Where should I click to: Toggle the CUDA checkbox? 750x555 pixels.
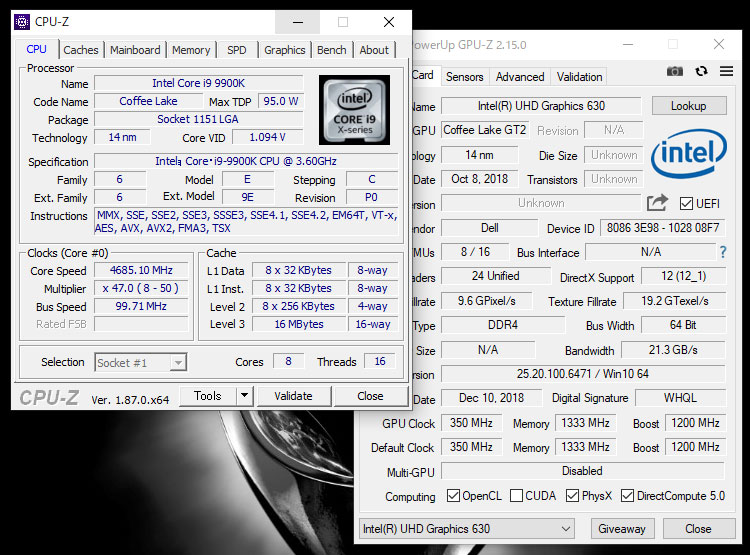coord(516,496)
